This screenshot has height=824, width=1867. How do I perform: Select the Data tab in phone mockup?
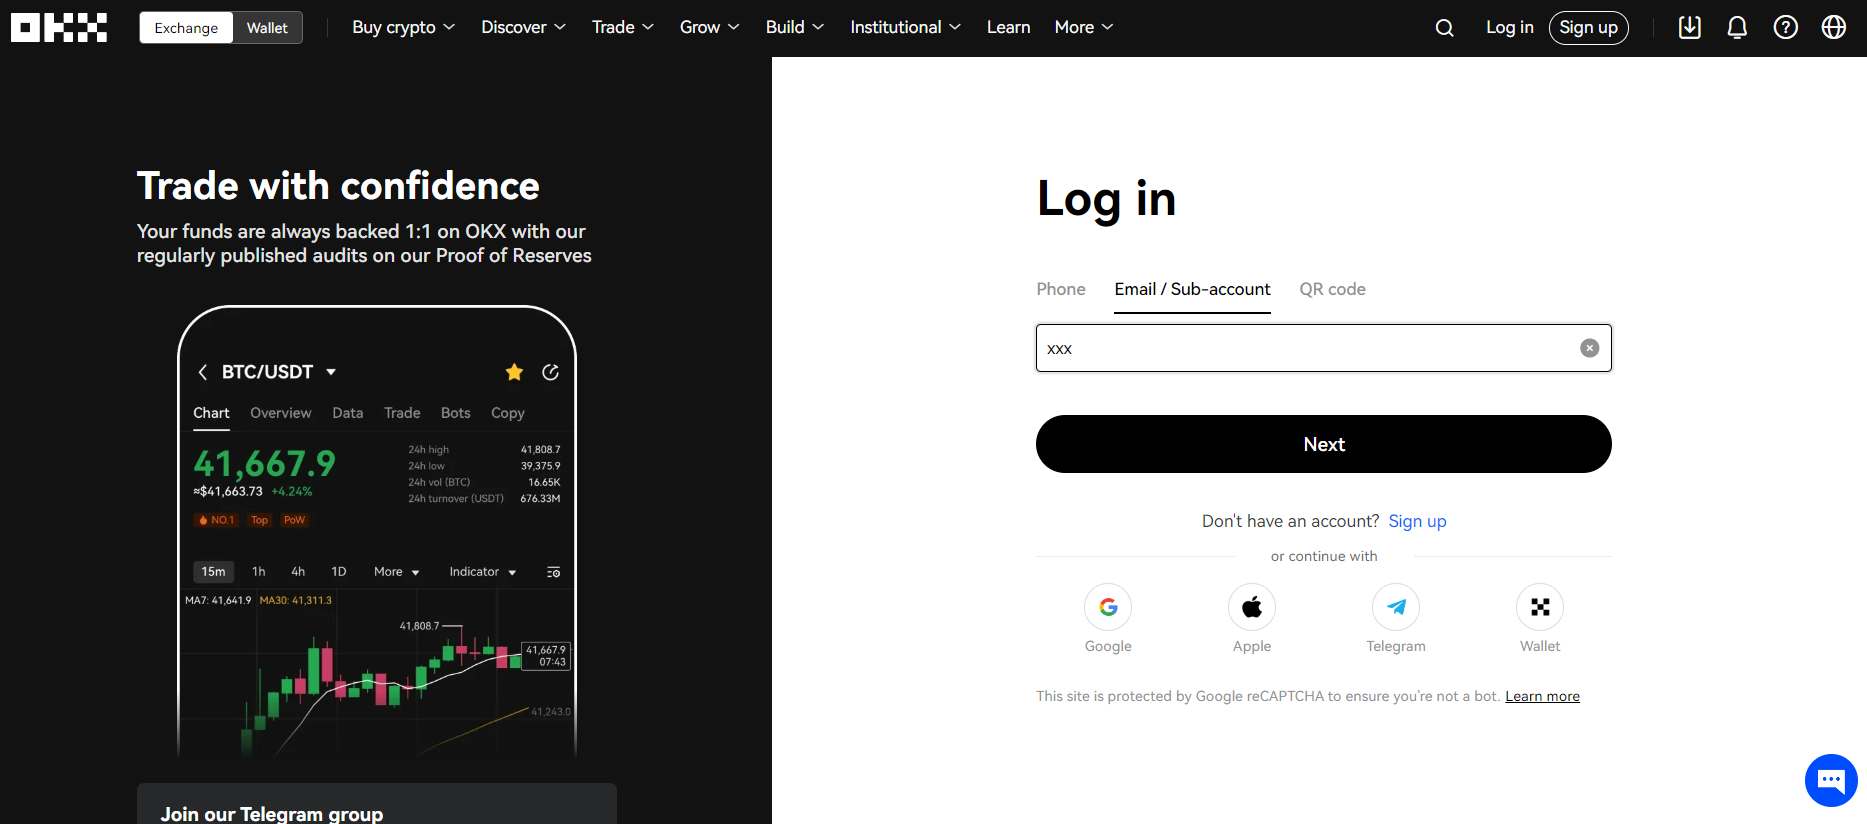[348, 413]
